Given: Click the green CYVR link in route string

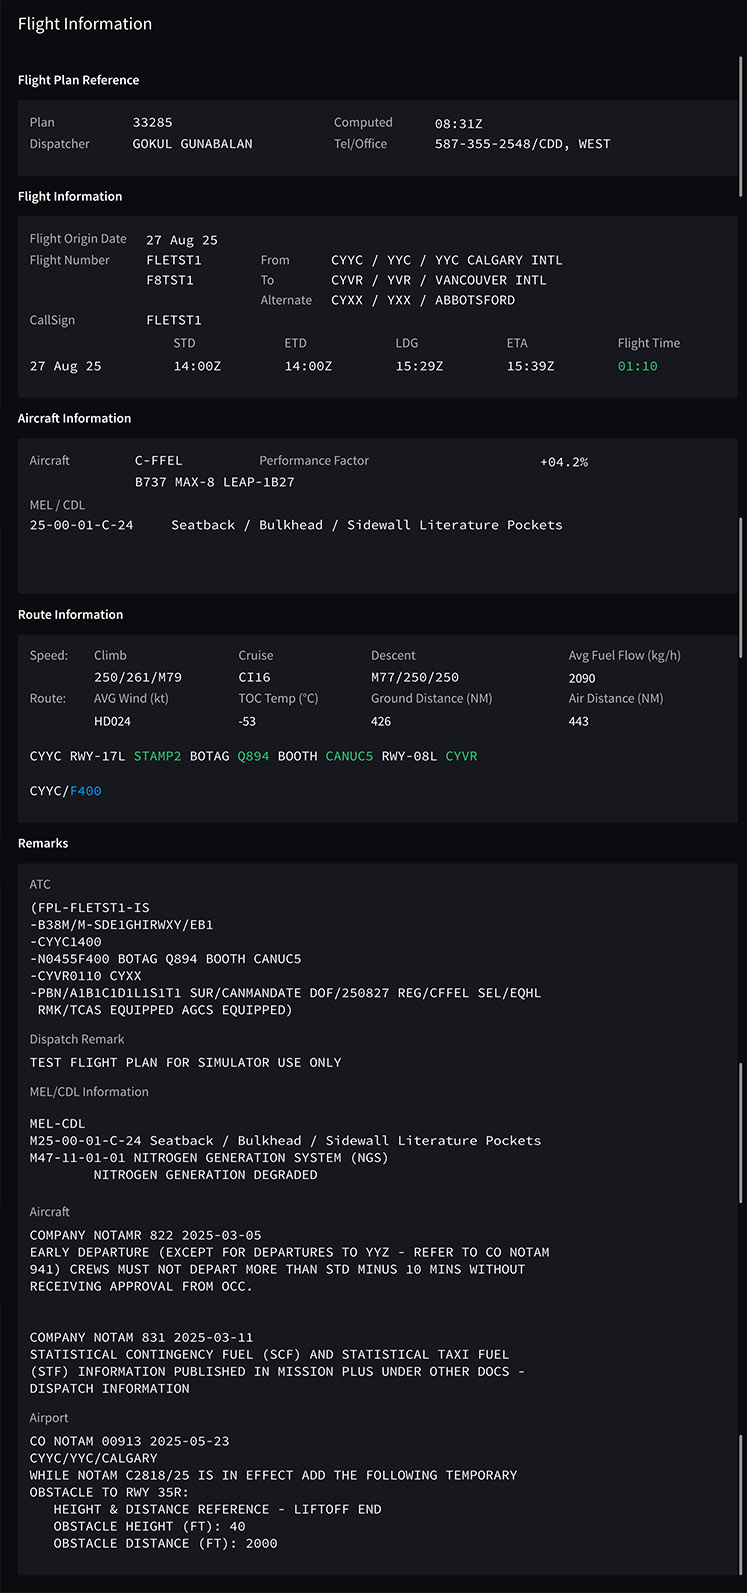Looking at the screenshot, I should tap(461, 756).
